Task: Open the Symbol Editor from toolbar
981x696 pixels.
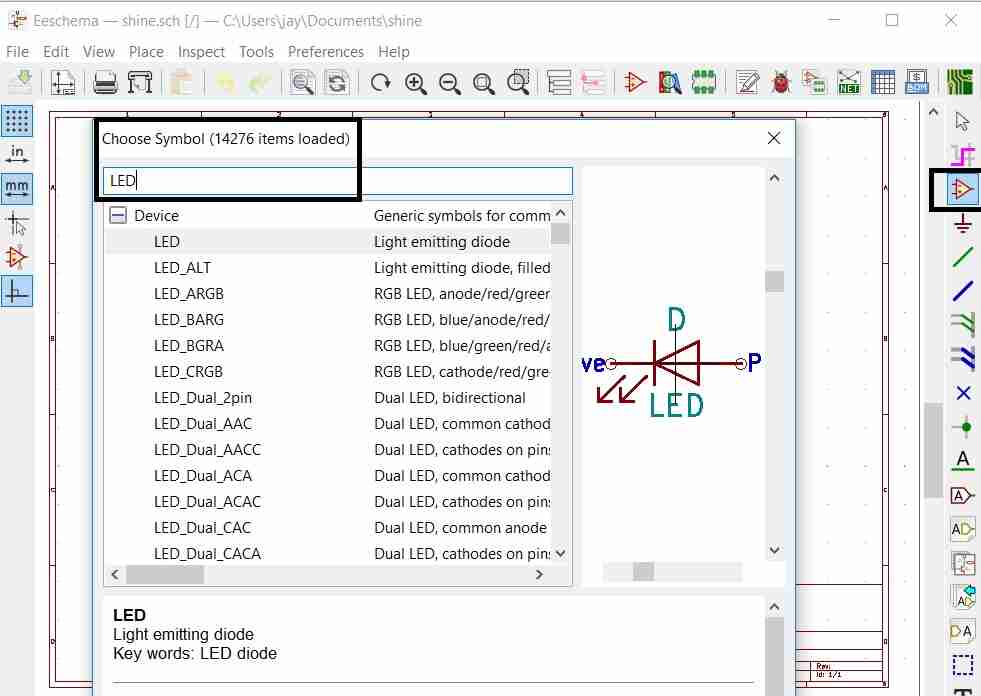Action: [634, 83]
